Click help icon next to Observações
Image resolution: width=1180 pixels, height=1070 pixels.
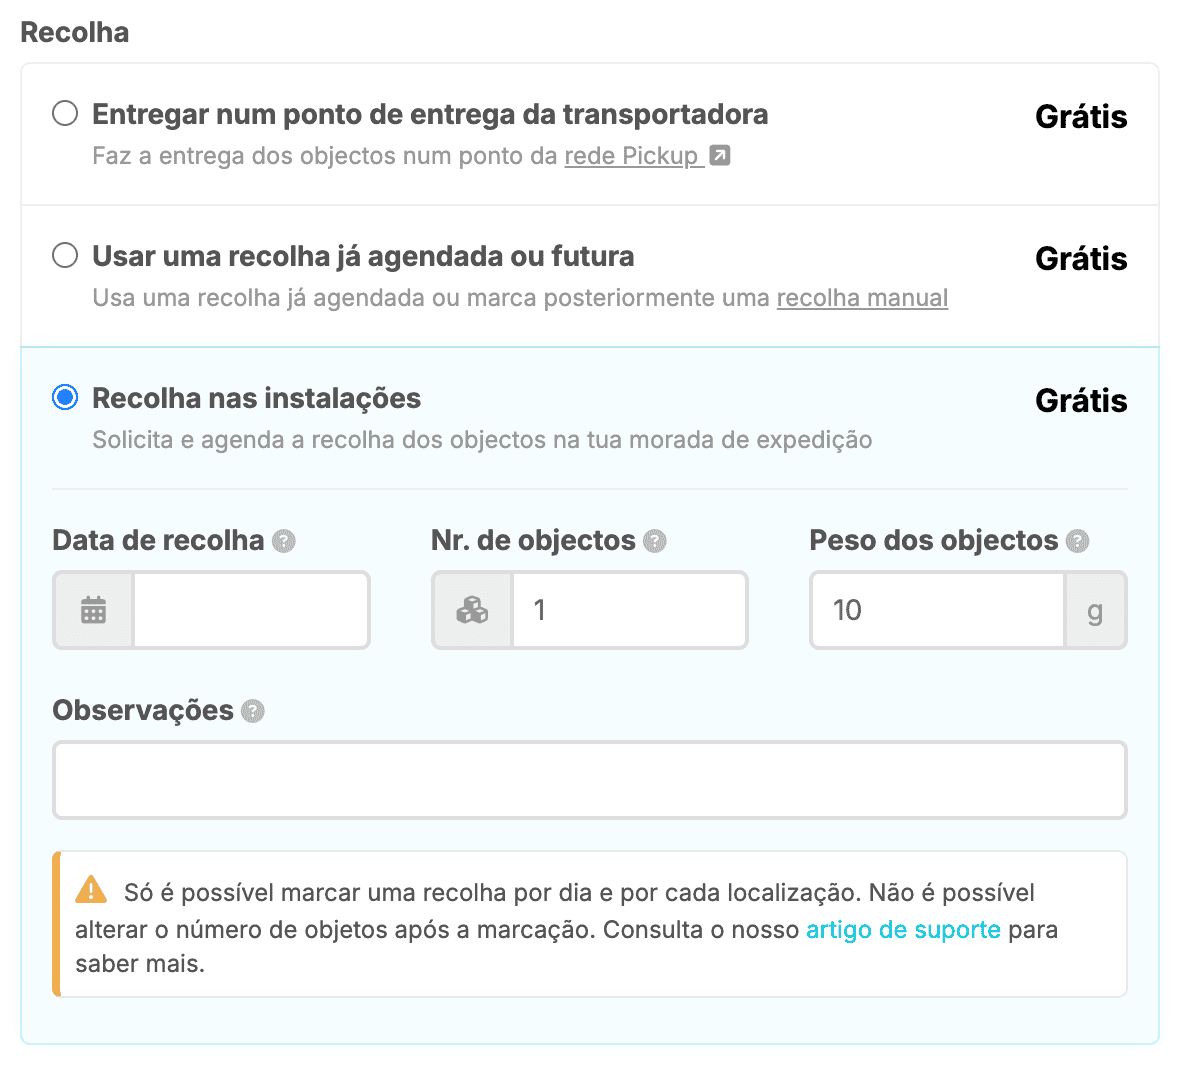[x=253, y=711]
